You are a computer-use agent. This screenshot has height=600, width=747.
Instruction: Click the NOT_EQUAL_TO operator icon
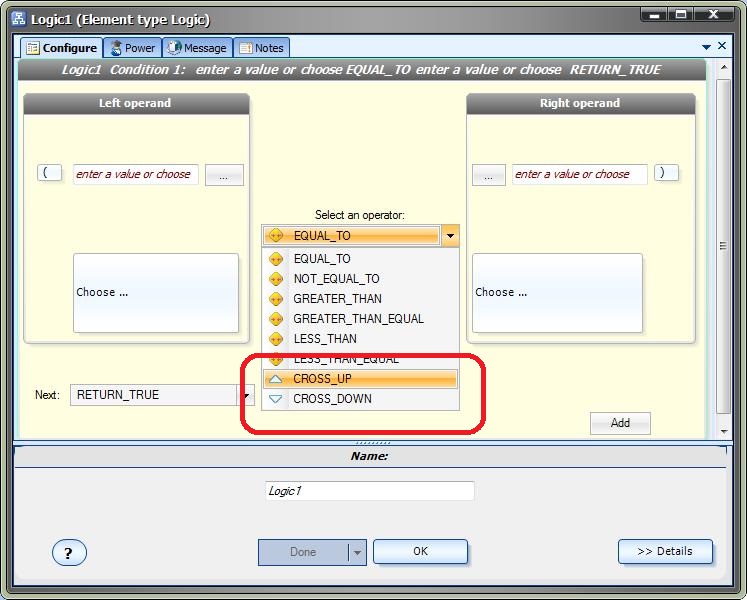pyautogui.click(x=276, y=279)
